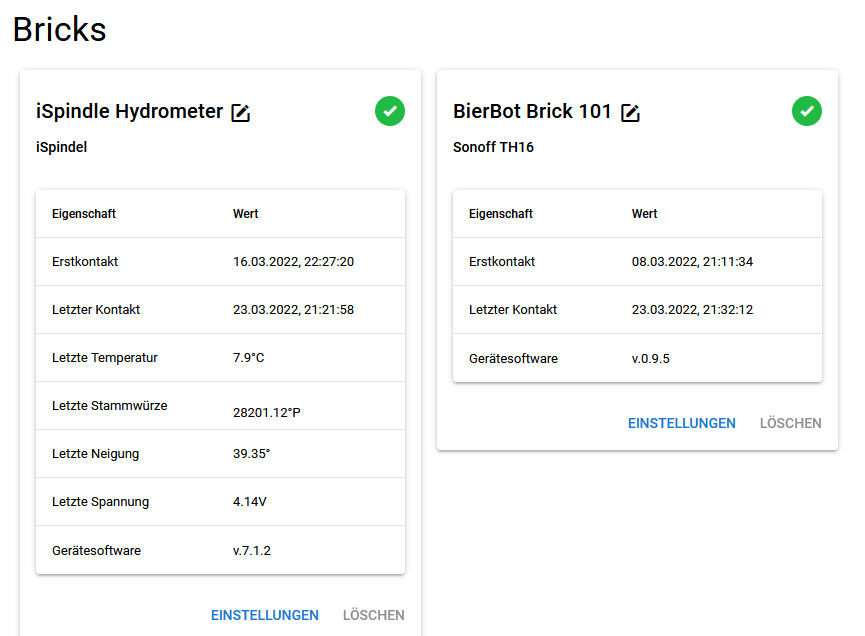The height and width of the screenshot is (636, 865).
Task: Click Wert header in iSpindle Hydrometer table
Action: pyautogui.click(x=245, y=213)
